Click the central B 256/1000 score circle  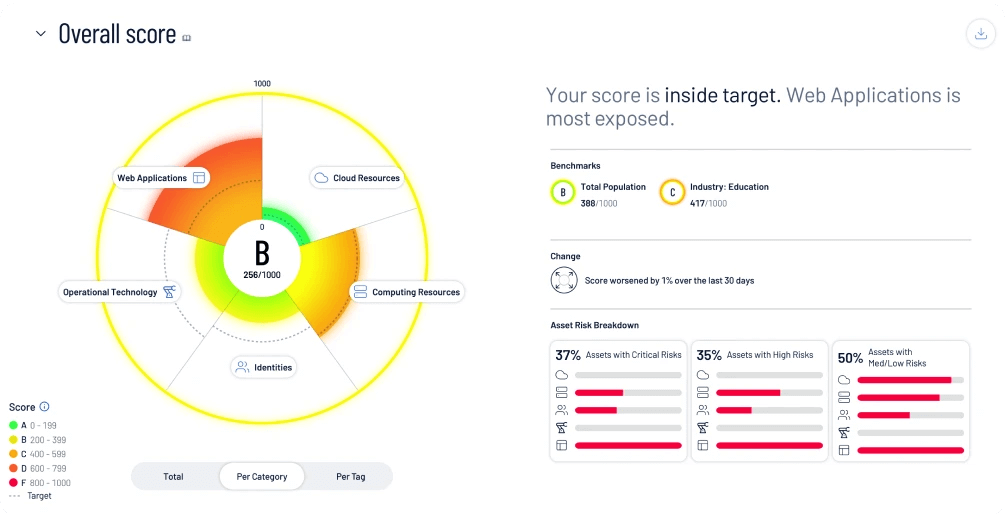click(262, 258)
